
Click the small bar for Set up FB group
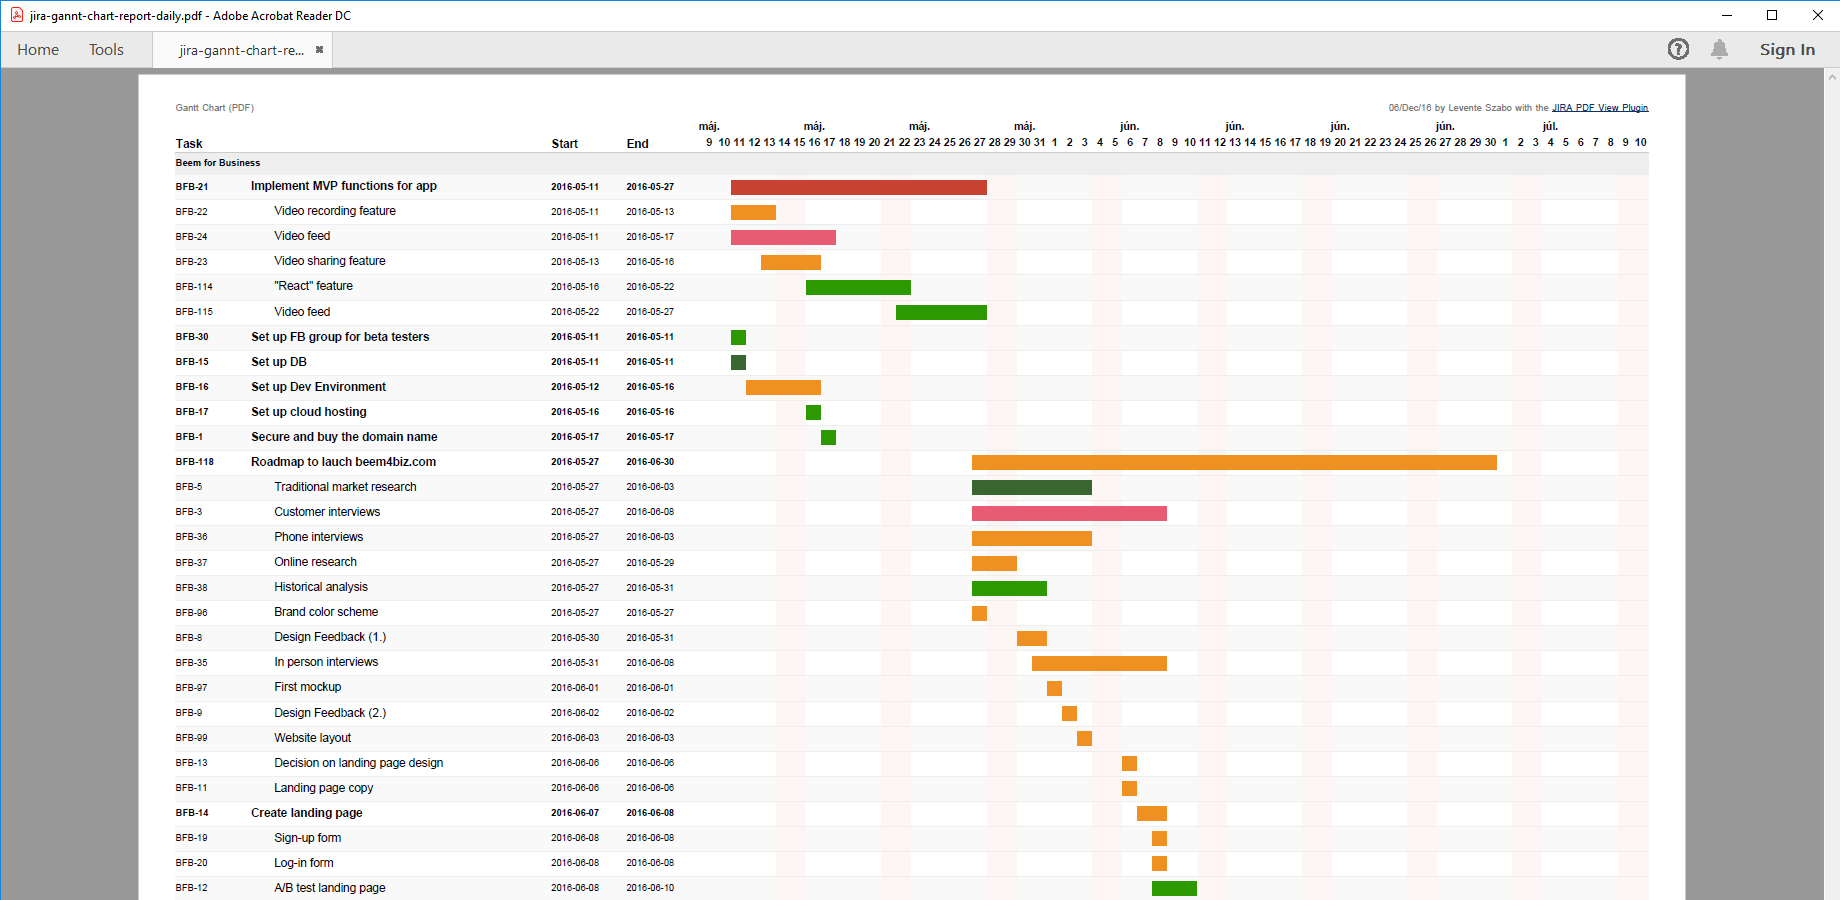(738, 337)
